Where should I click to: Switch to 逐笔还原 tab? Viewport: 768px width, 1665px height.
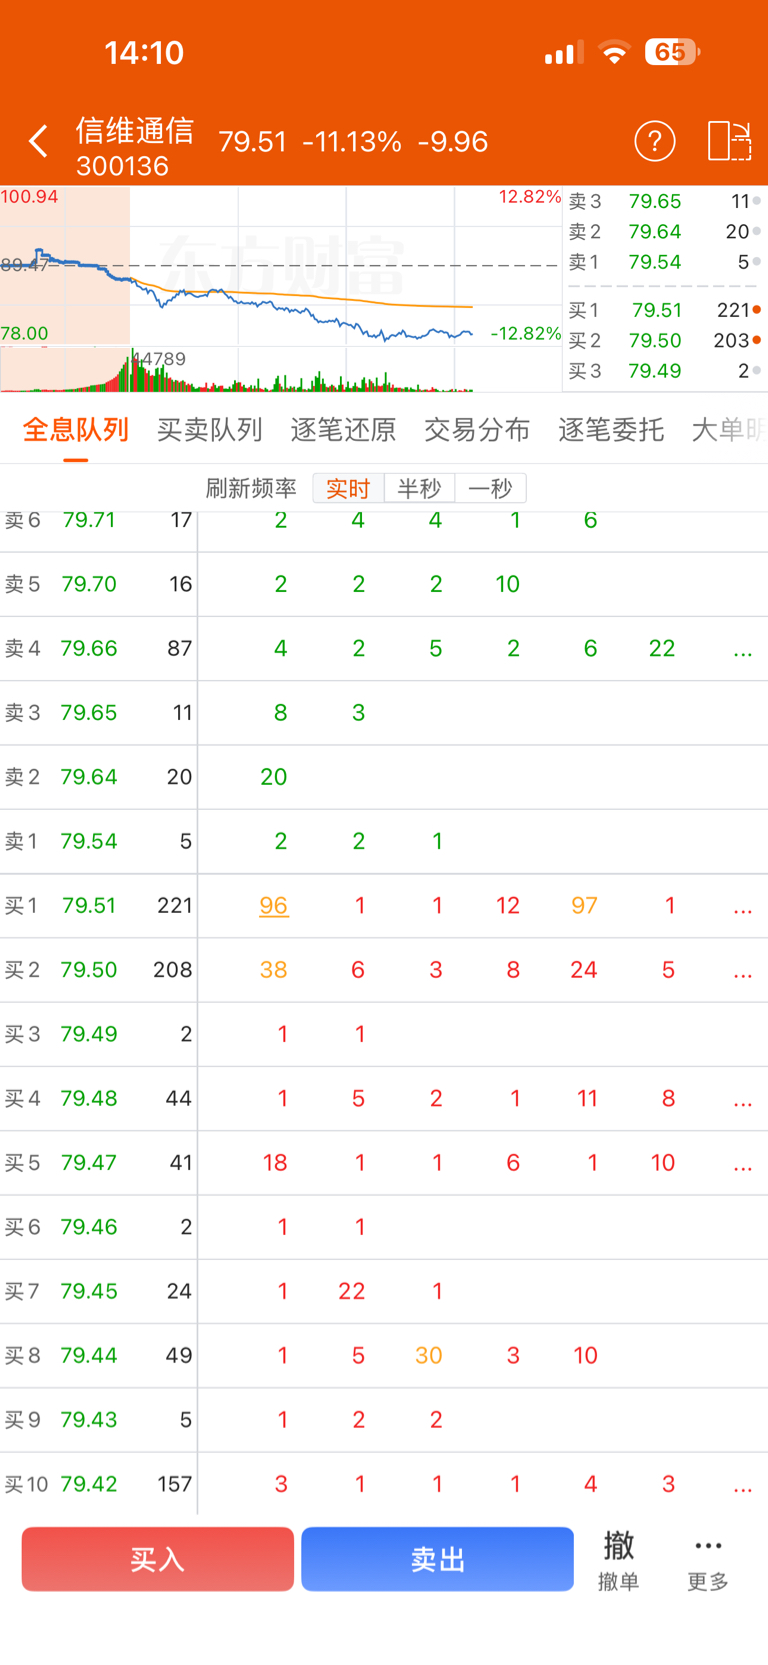click(x=343, y=430)
